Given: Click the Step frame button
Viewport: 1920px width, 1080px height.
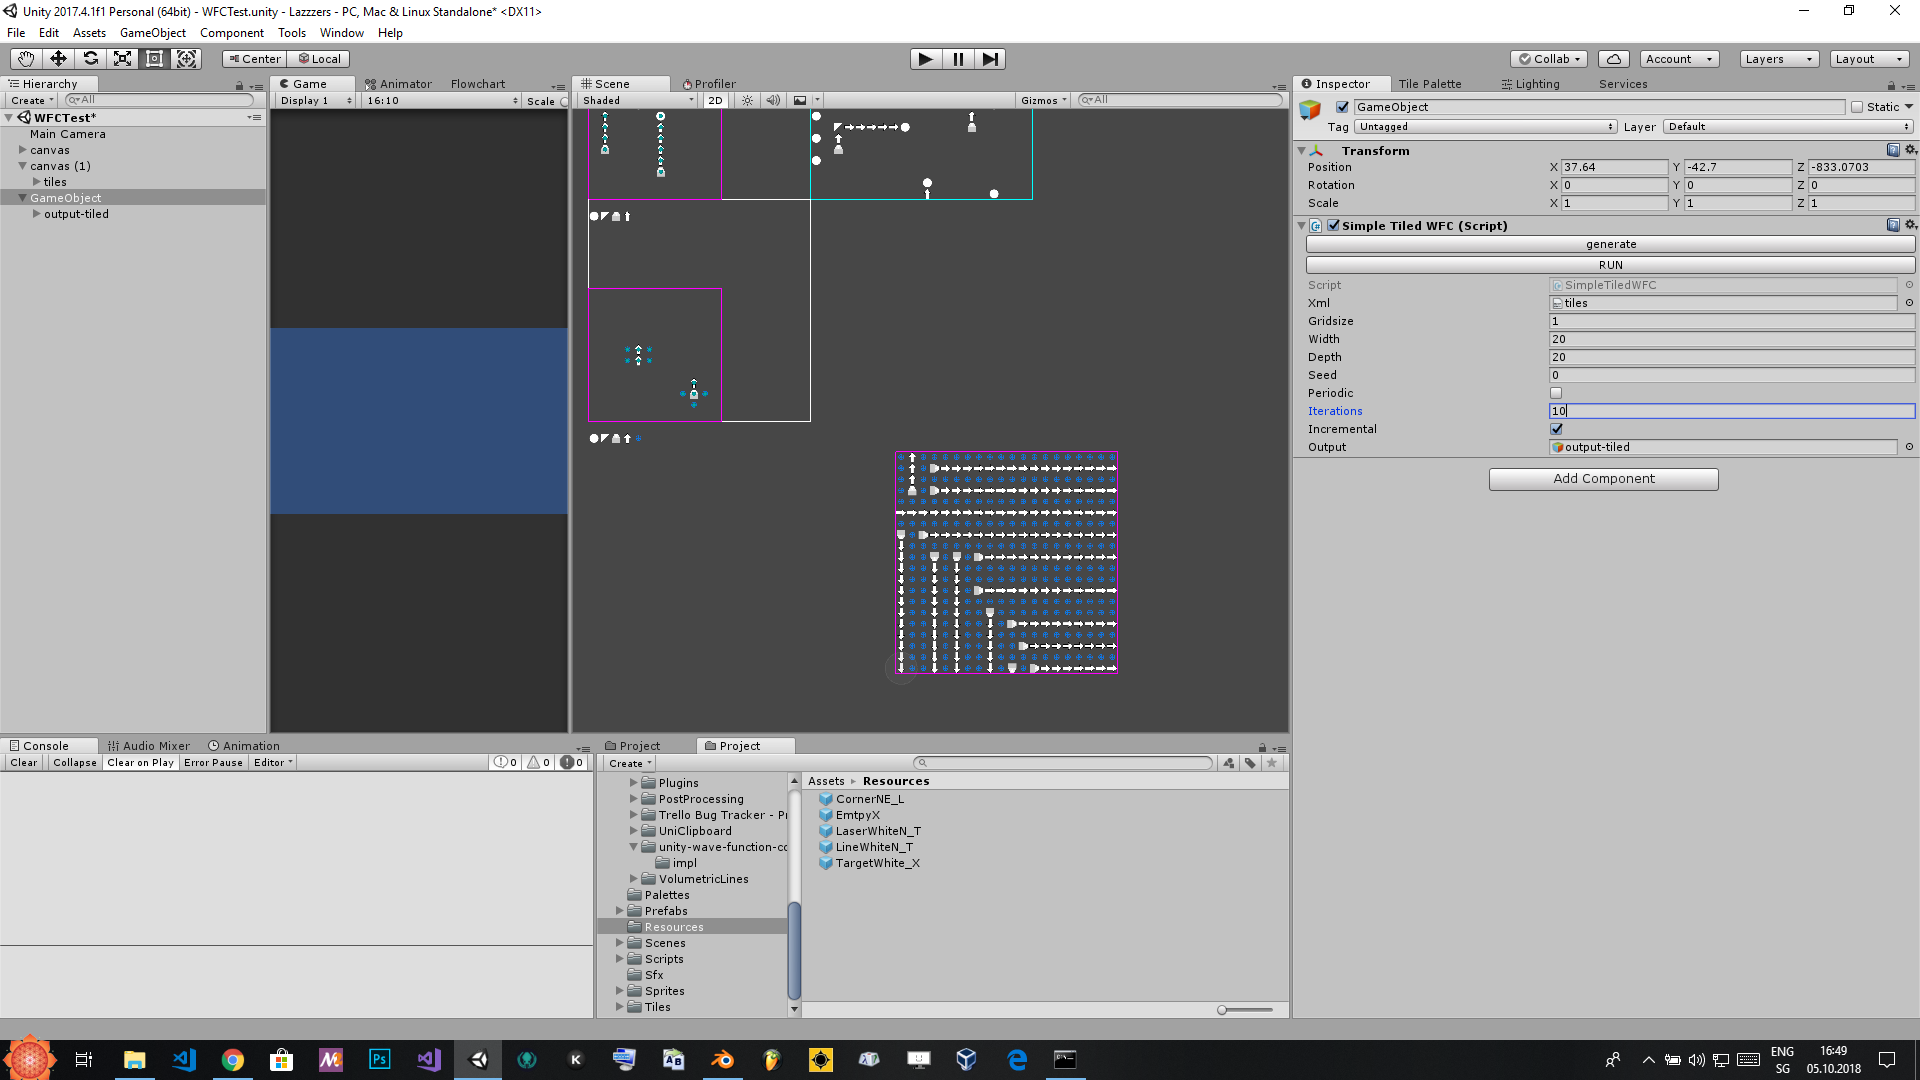Looking at the screenshot, I should [990, 59].
